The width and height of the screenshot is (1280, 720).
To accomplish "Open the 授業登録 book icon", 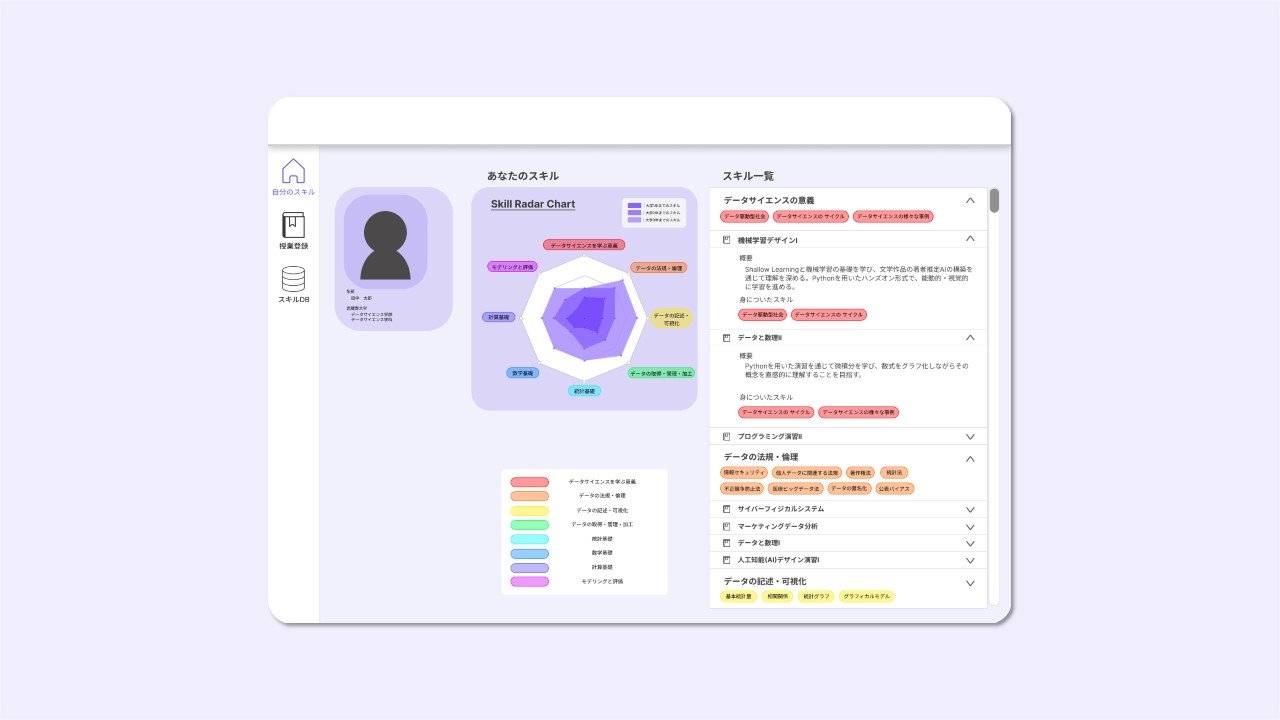I will point(293,226).
